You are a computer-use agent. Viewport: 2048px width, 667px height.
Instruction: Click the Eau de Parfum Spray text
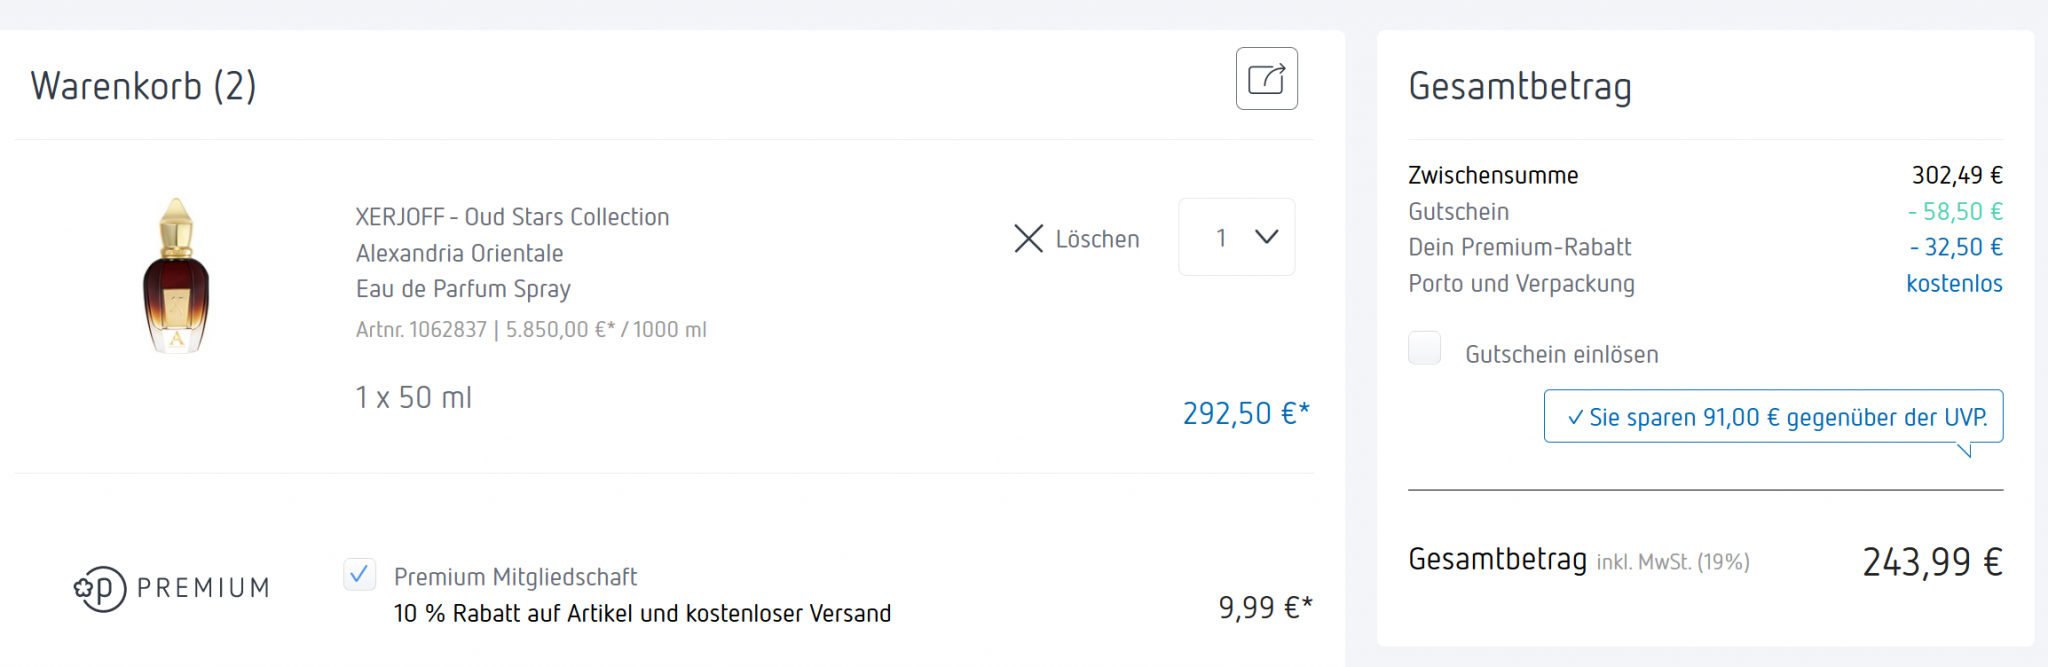point(463,289)
